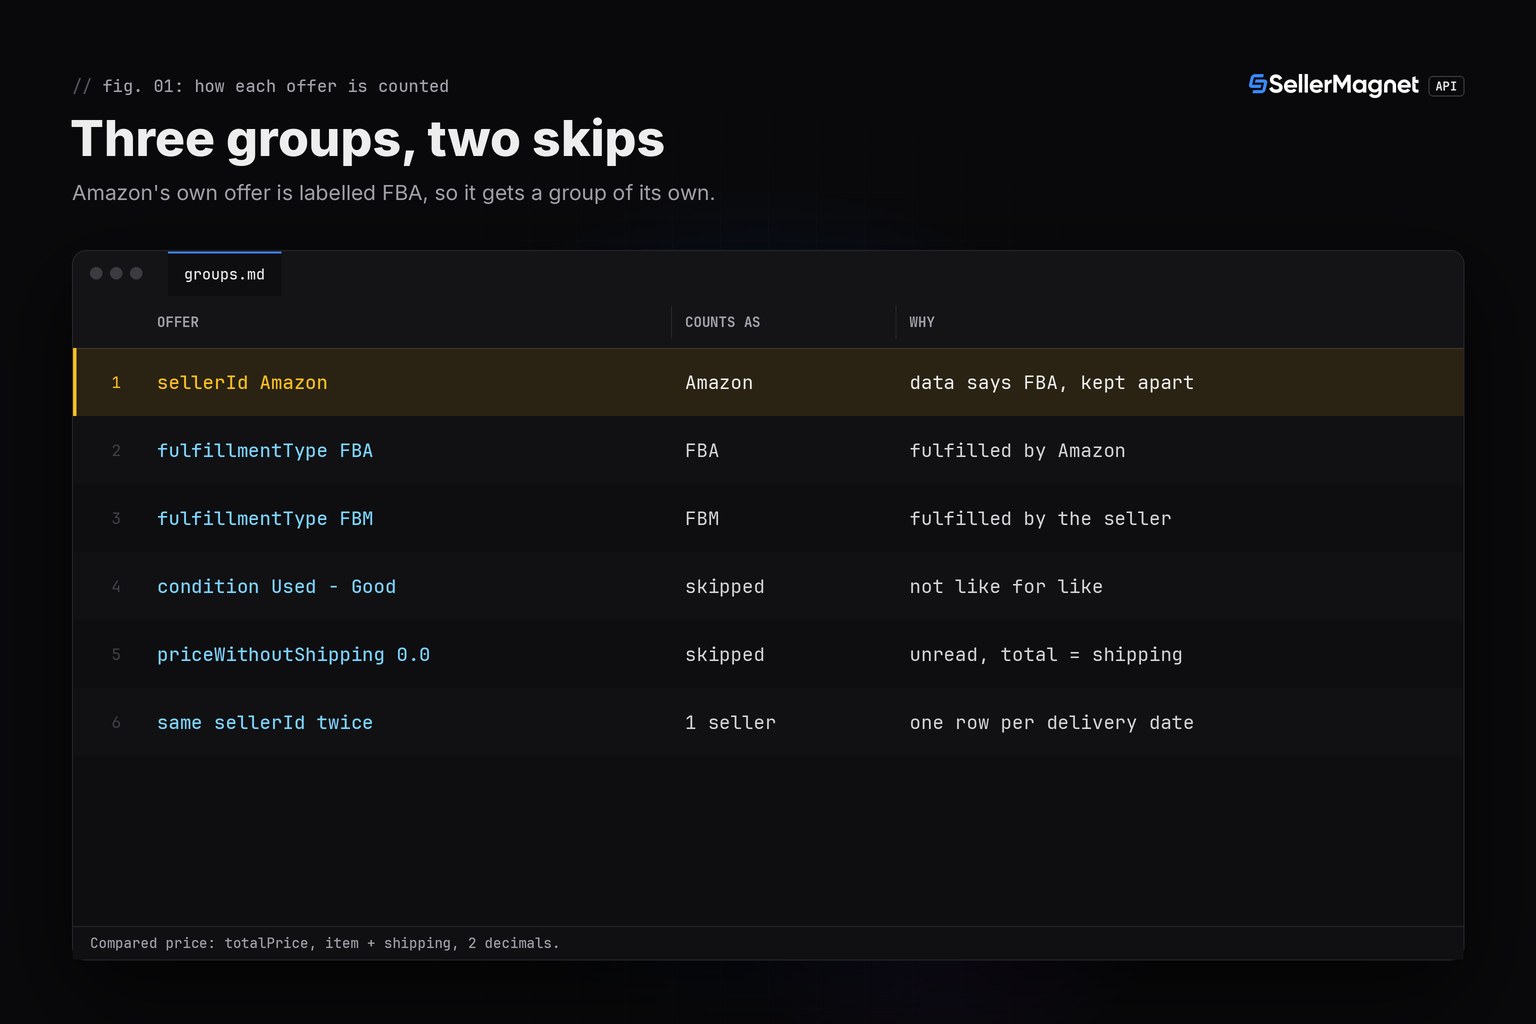Viewport: 1536px width, 1024px height.
Task: Click the 'Three groups, two skips' heading
Action: (x=368, y=138)
